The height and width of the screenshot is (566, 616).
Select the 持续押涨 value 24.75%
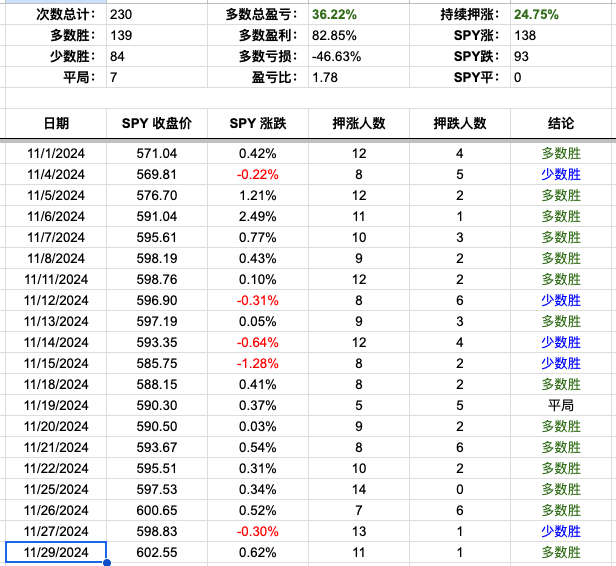536,15
